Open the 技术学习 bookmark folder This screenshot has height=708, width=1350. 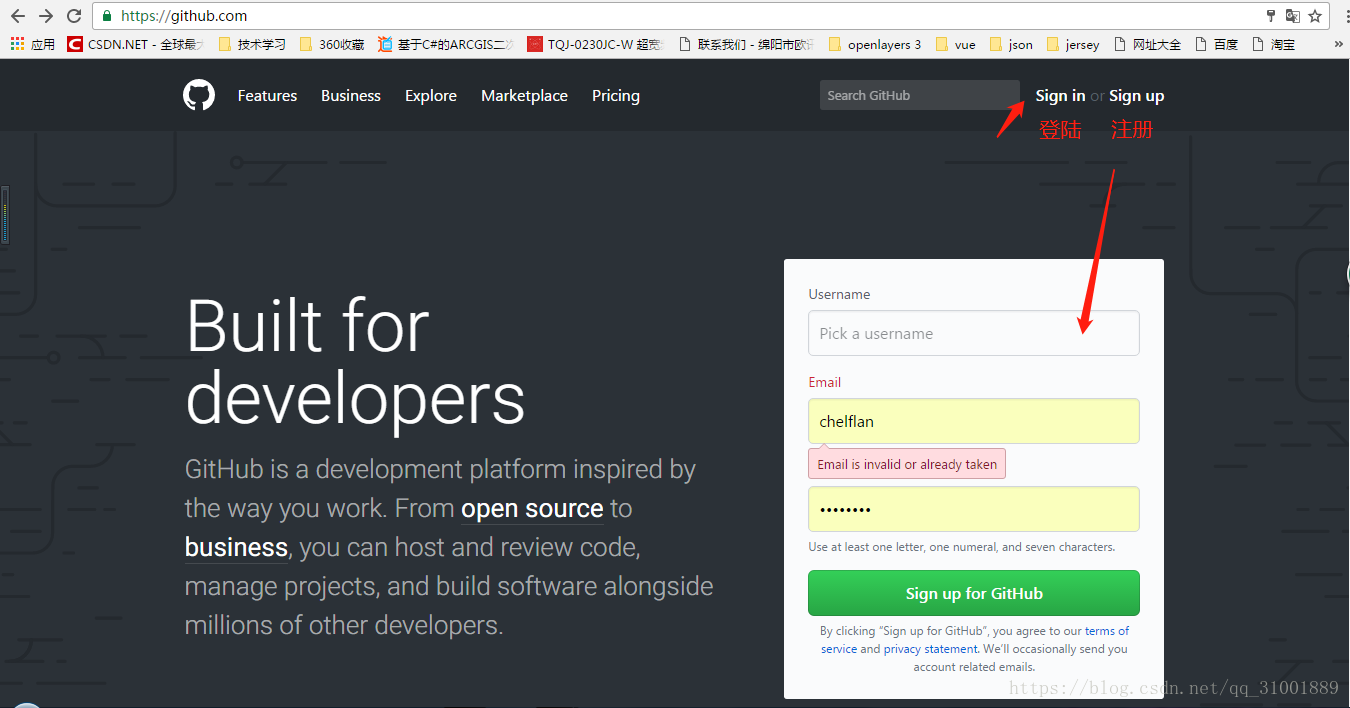[252, 44]
